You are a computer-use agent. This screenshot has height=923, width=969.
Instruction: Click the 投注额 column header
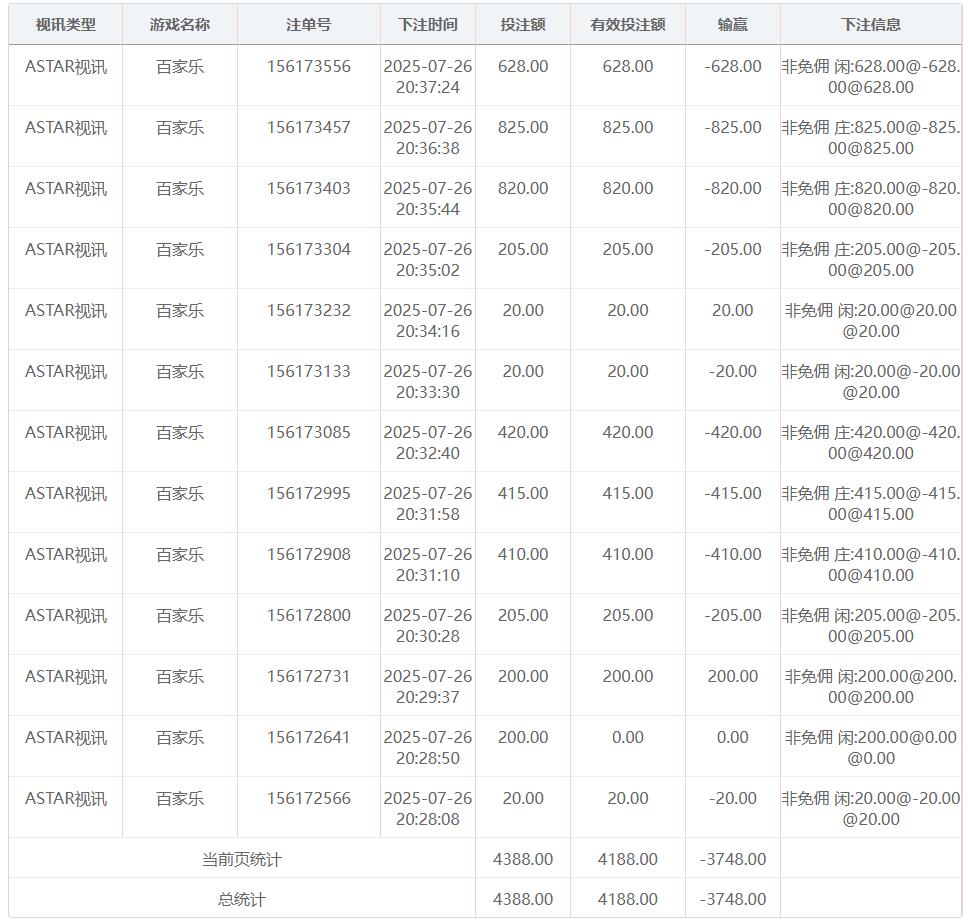pos(523,24)
